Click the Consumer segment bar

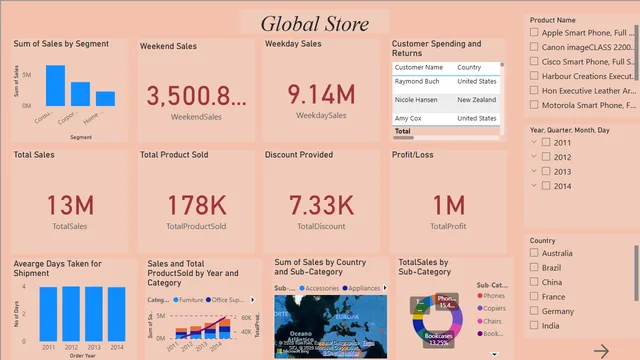pyautogui.click(x=56, y=86)
